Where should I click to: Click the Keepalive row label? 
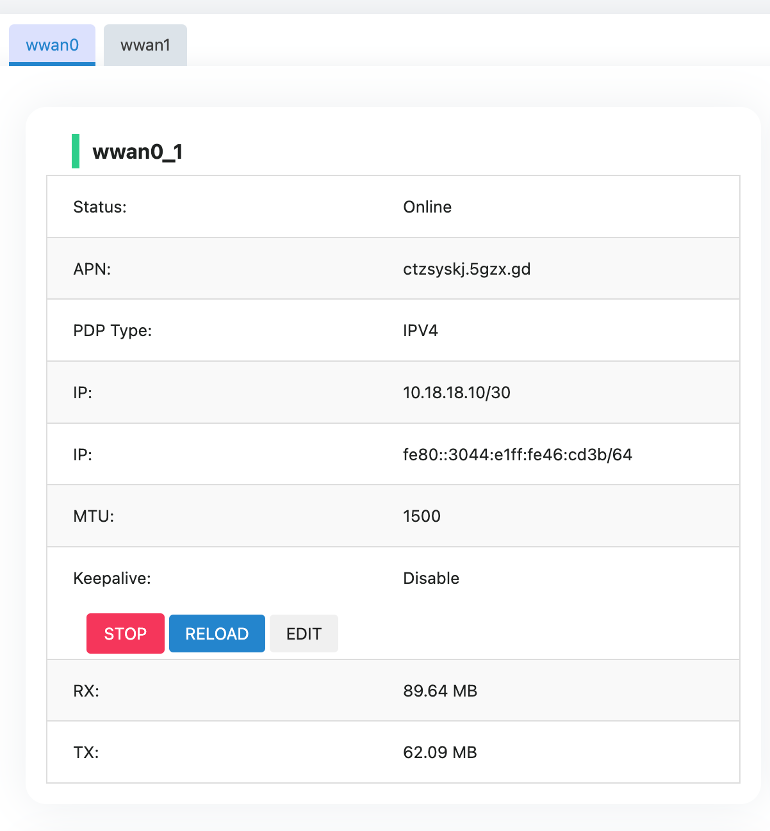click(105, 578)
